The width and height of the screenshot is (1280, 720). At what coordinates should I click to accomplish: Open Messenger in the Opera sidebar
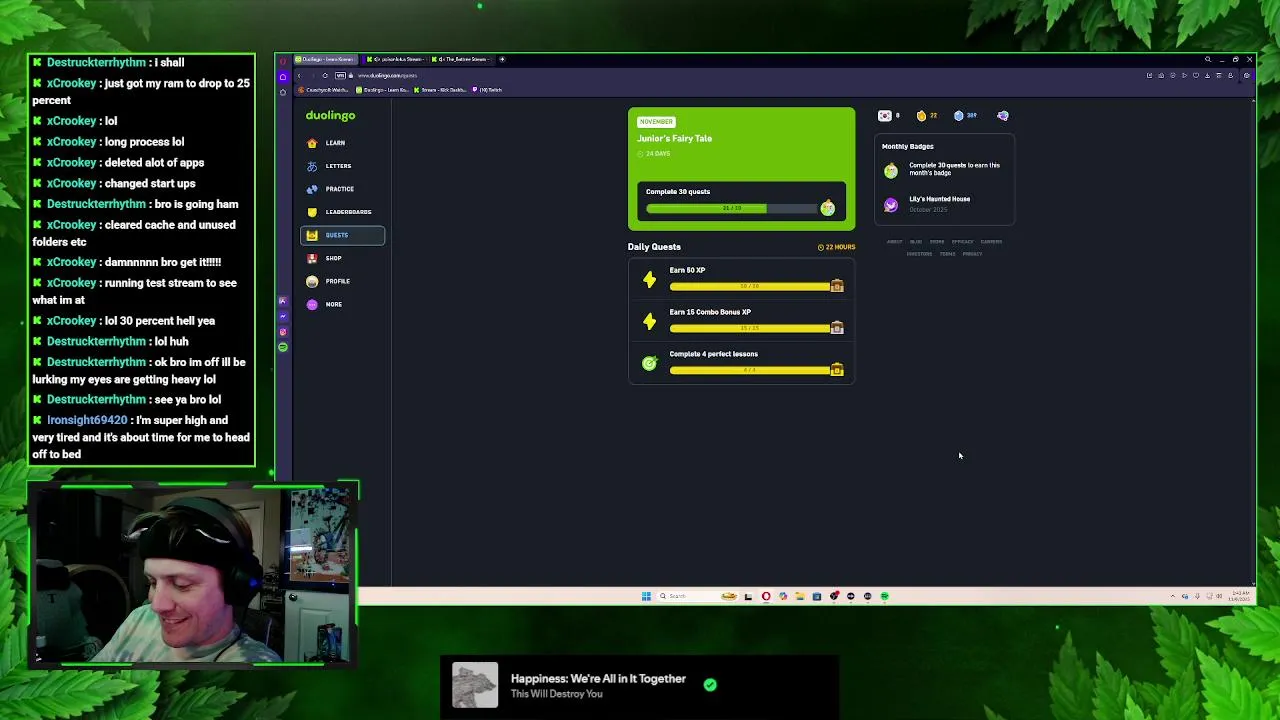[x=283, y=316]
